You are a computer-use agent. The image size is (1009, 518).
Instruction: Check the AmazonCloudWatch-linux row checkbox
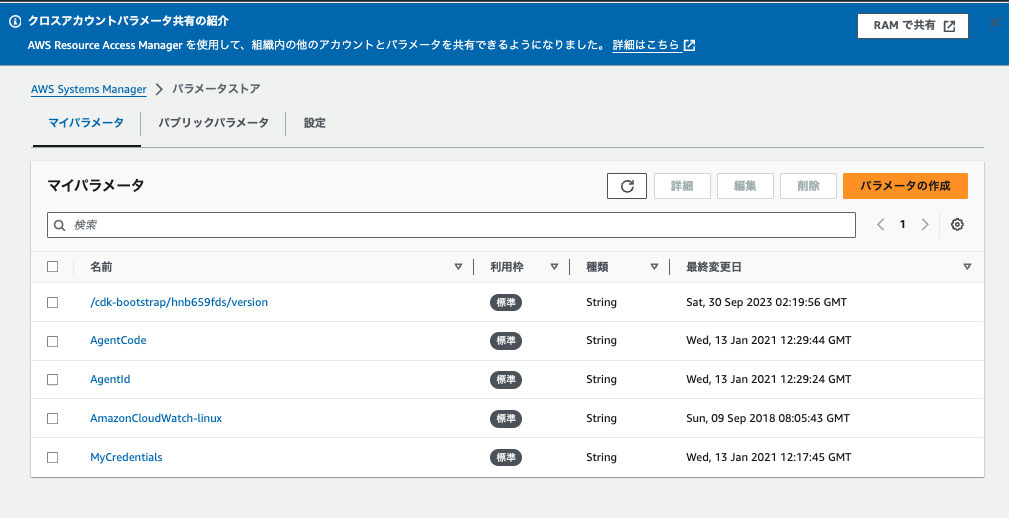(53, 418)
